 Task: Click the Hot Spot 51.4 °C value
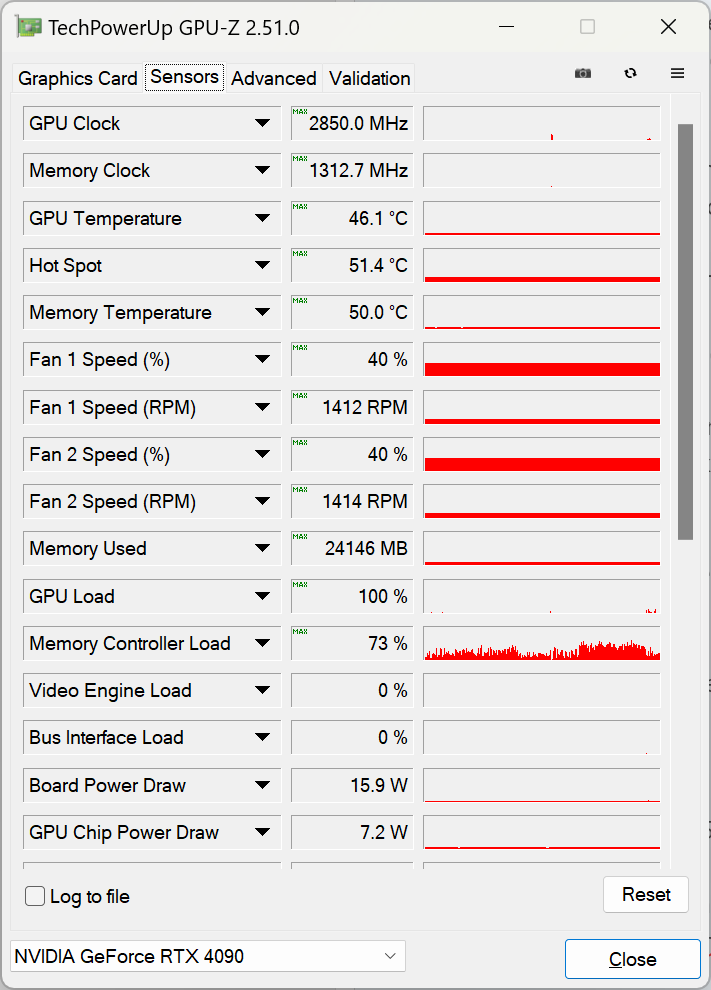tap(352, 265)
